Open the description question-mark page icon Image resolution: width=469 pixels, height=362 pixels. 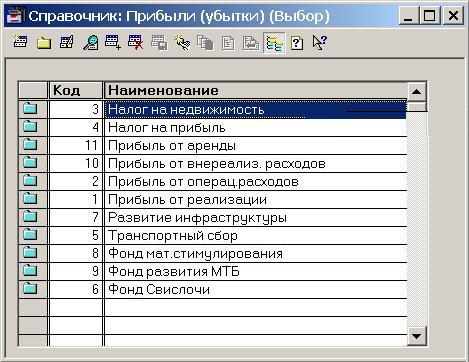[x=297, y=43]
